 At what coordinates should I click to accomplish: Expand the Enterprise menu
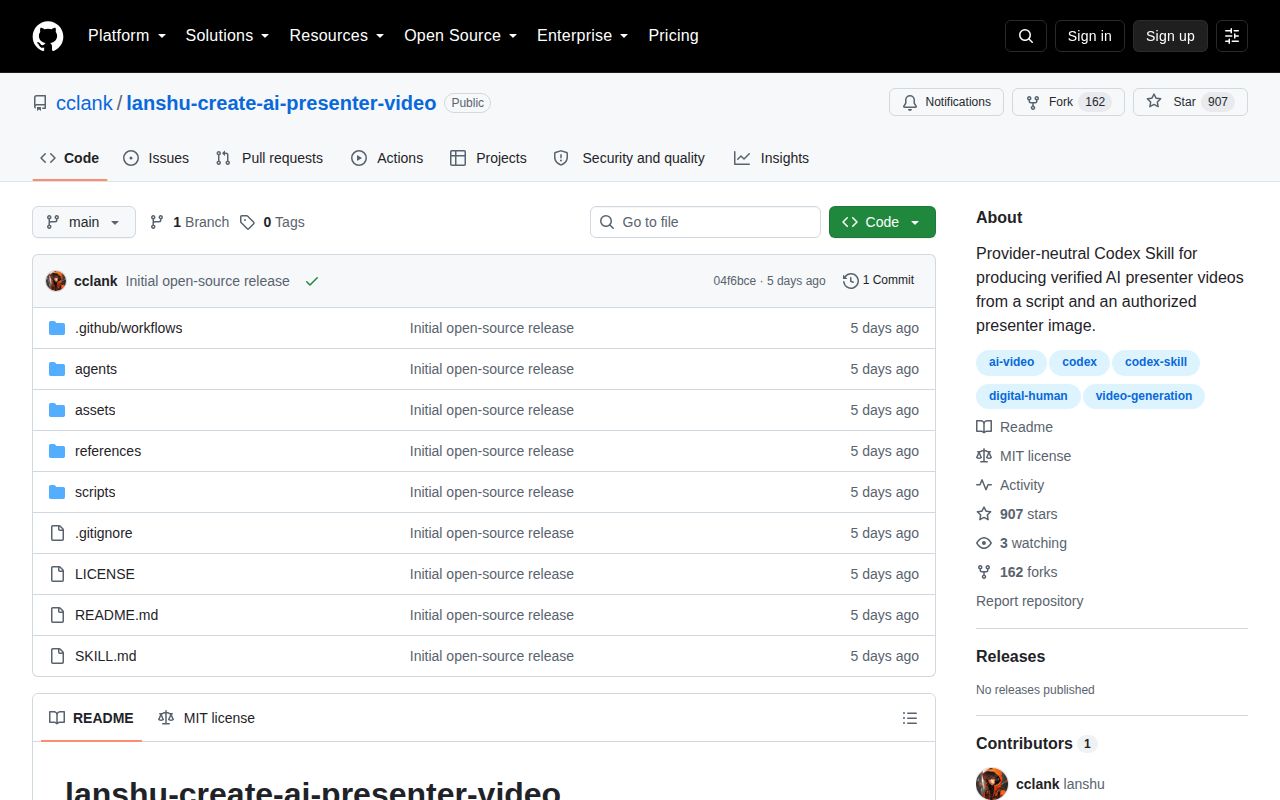click(x=582, y=36)
